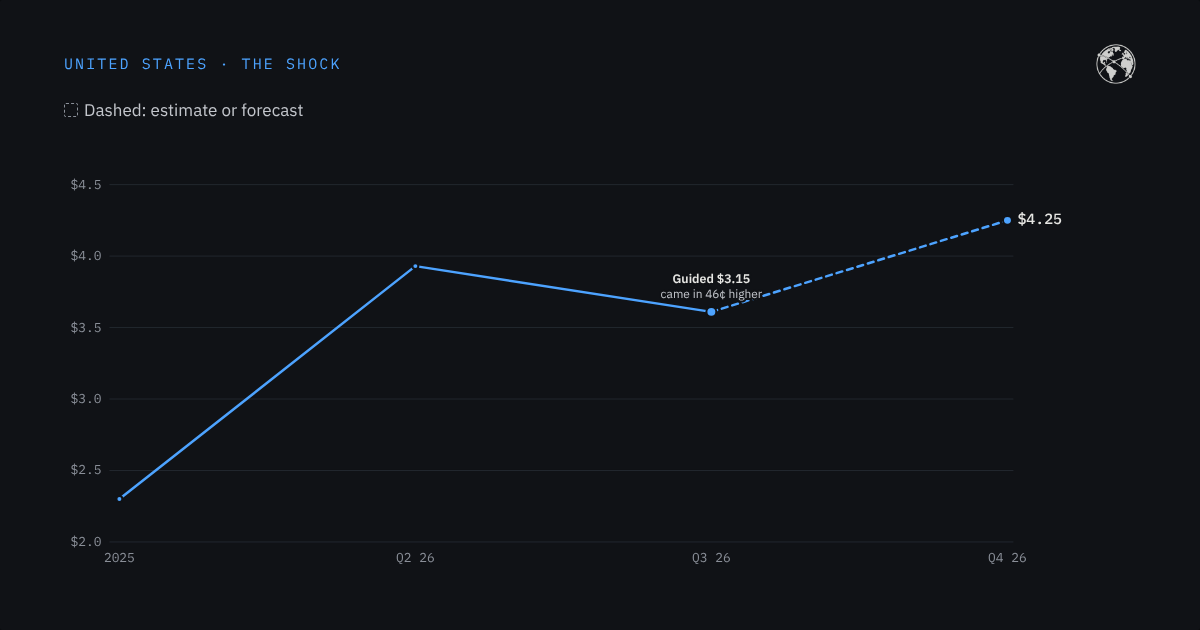Screen dimensions: 1200x630
Task: Select the Q3 26 highlighted data point
Action: pos(711,312)
